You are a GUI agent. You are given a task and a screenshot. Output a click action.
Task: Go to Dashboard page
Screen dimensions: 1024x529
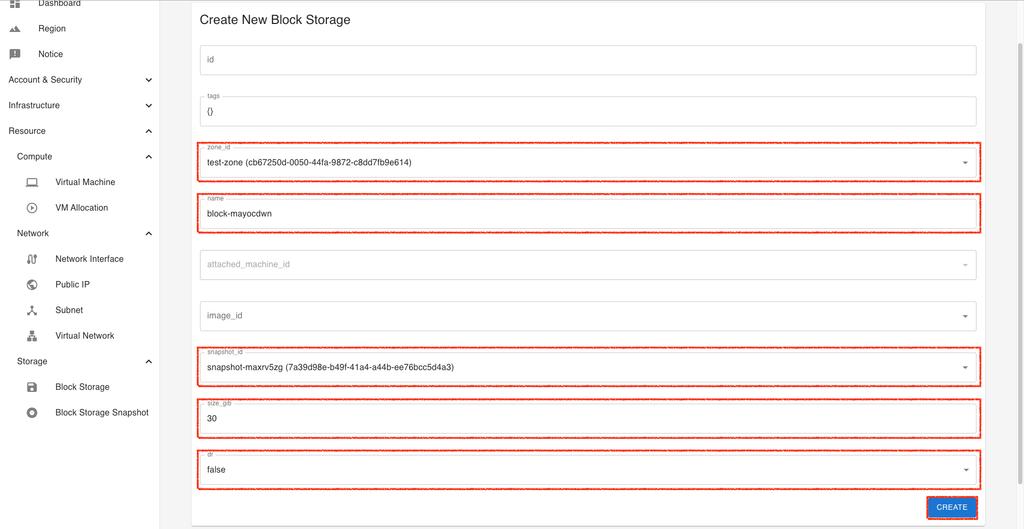click(x=59, y=4)
